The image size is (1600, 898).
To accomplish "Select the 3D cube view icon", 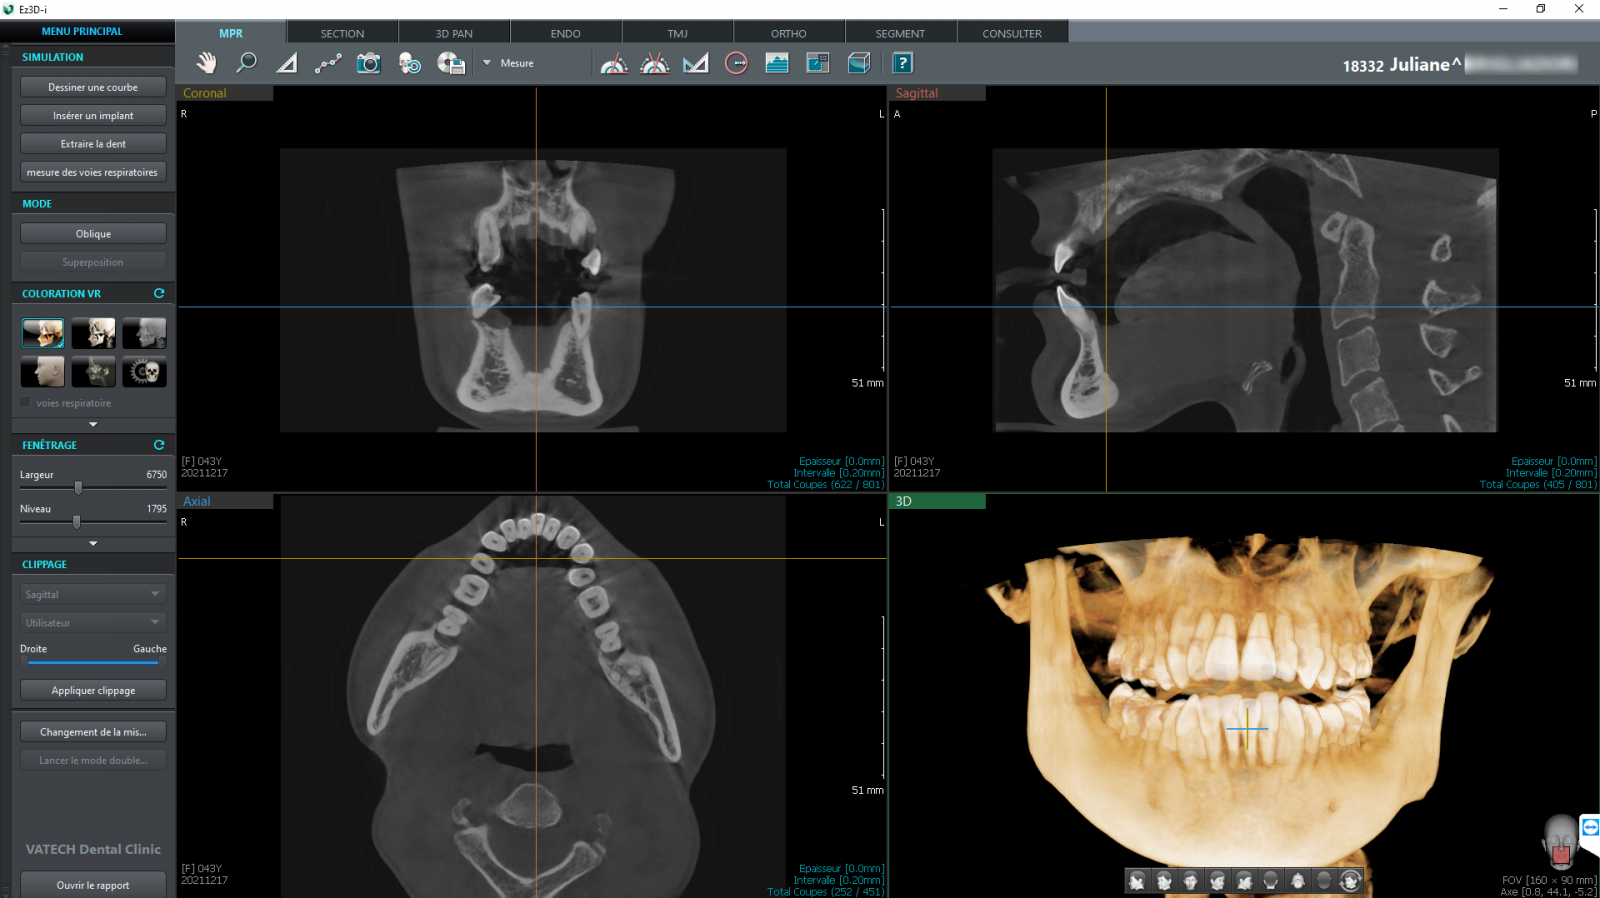I will coord(859,63).
